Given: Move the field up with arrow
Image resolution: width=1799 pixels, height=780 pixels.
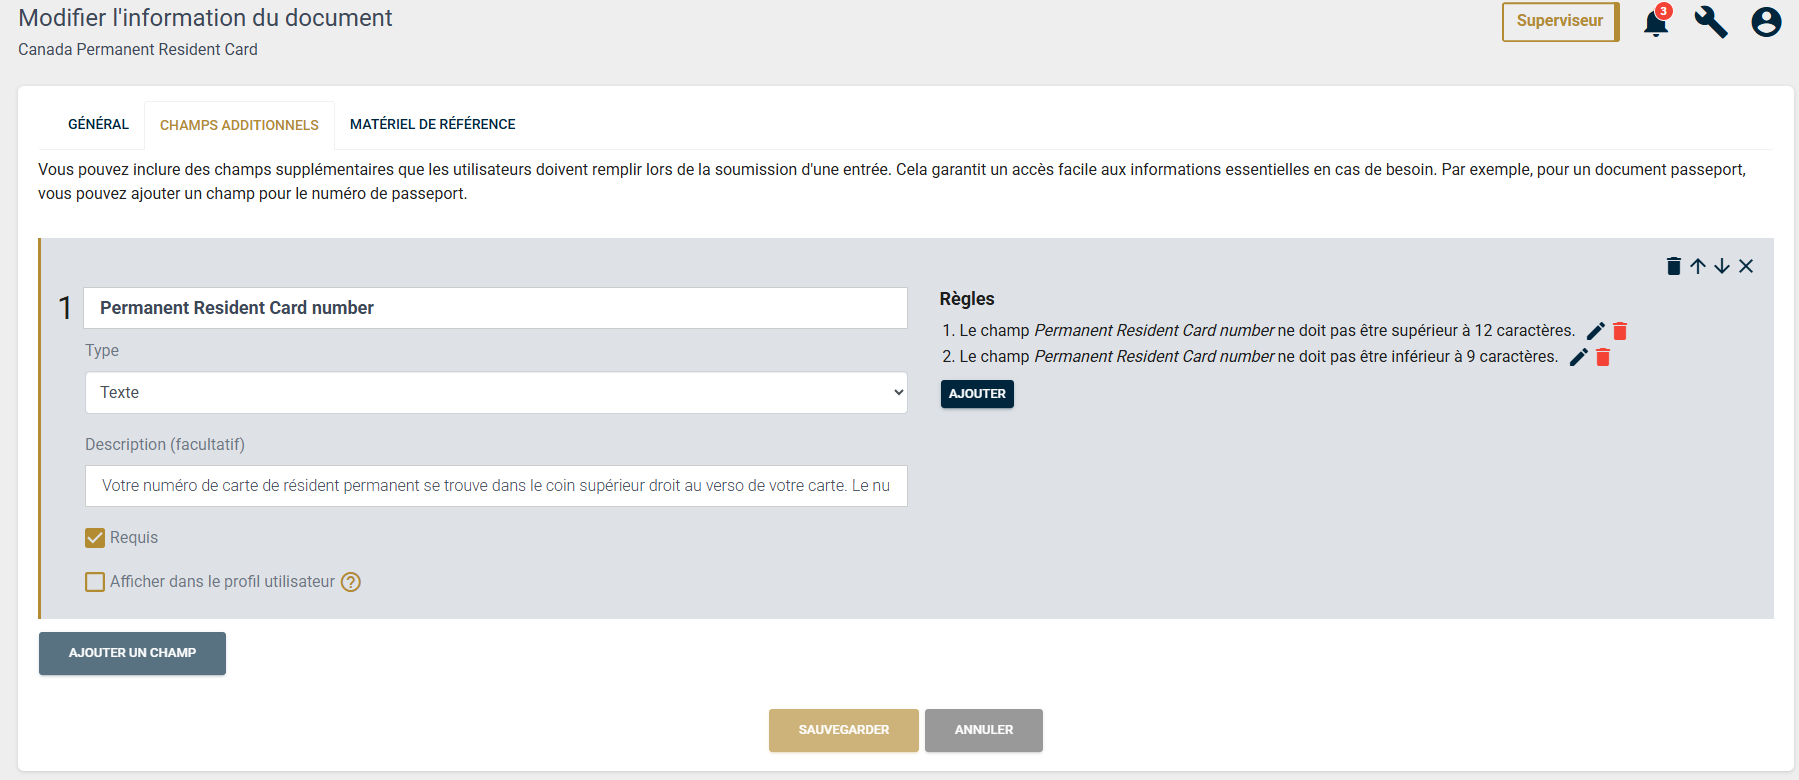Looking at the screenshot, I should [1698, 266].
